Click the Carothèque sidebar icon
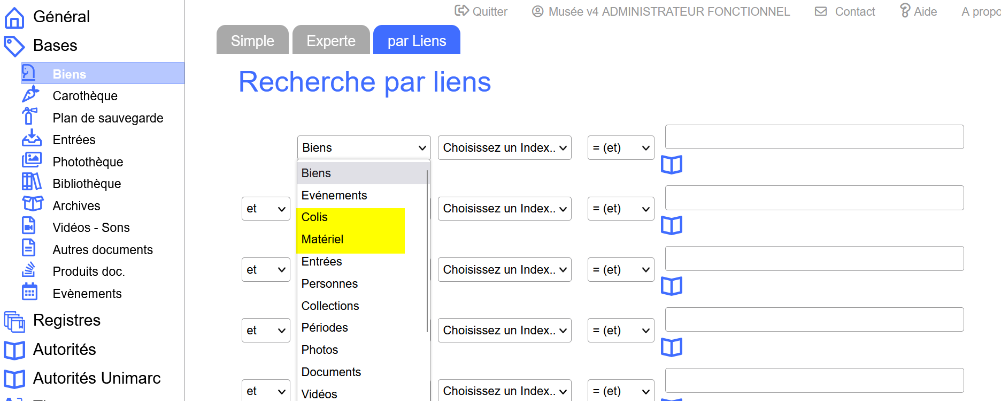This screenshot has width=1001, height=401. click(x=30, y=95)
